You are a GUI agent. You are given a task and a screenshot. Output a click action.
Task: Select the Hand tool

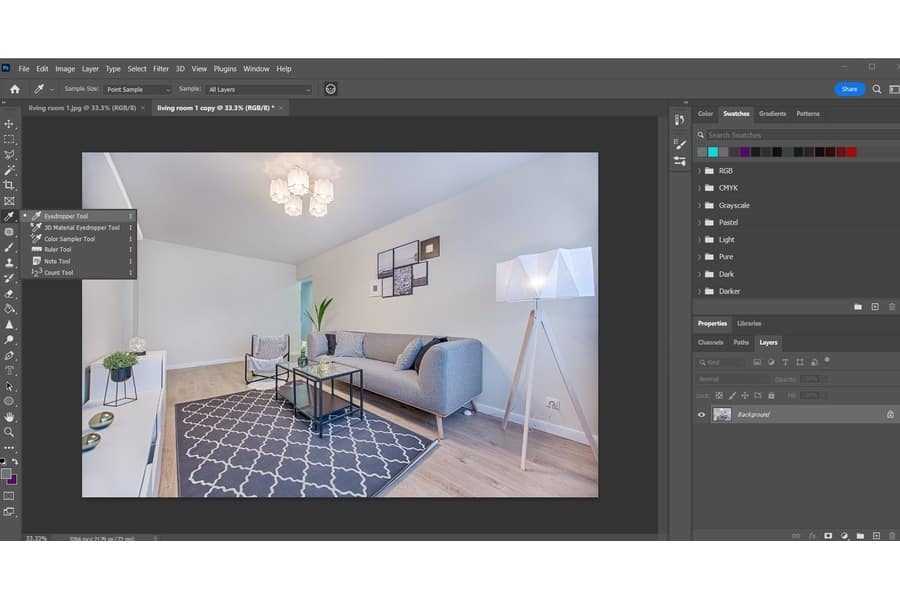pyautogui.click(x=9, y=417)
